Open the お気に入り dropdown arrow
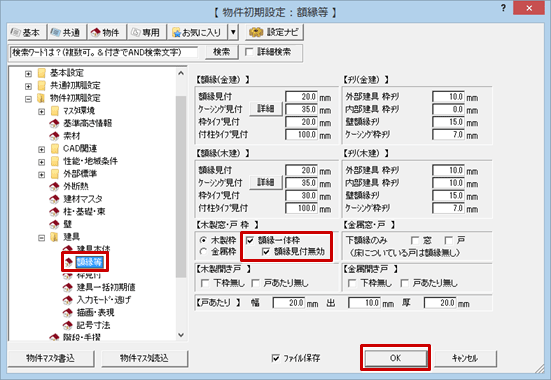 click(233, 32)
